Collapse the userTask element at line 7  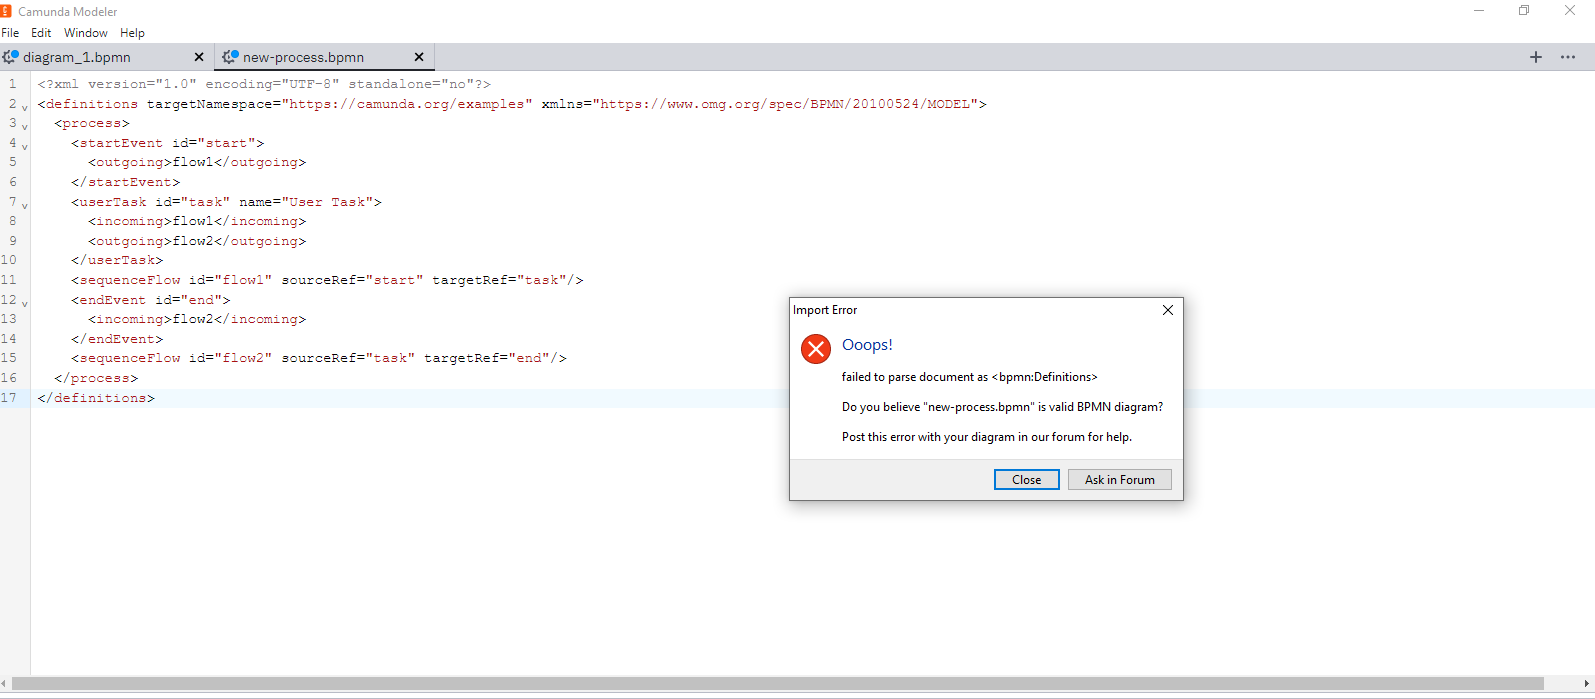click(x=25, y=205)
